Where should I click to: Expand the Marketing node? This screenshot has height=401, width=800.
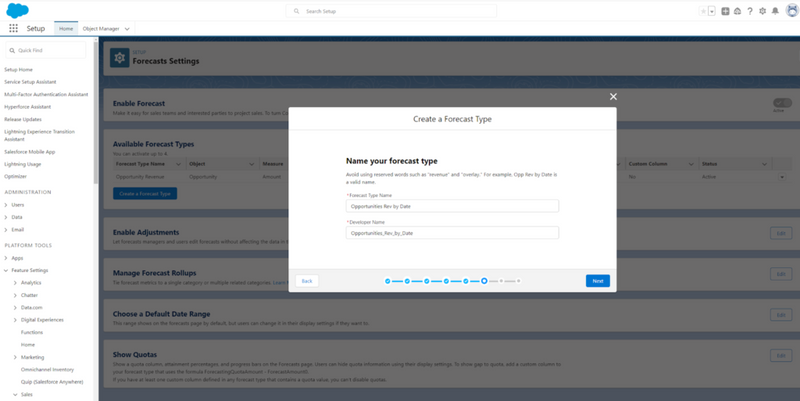(x=15, y=357)
